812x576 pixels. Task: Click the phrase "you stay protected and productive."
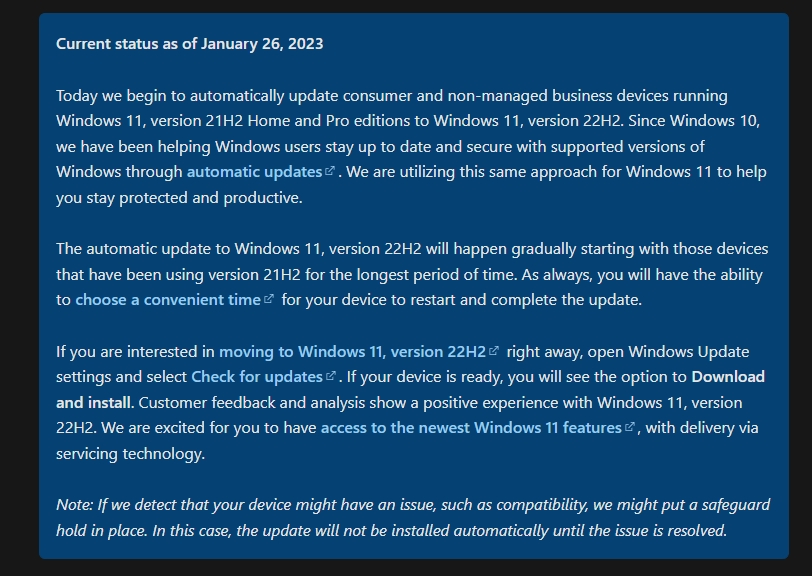179,198
